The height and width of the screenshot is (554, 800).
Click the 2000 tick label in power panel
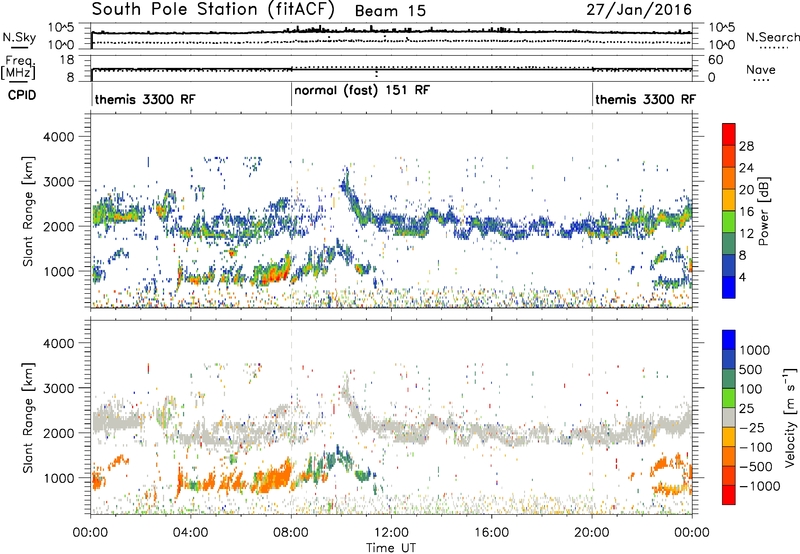(x=58, y=226)
